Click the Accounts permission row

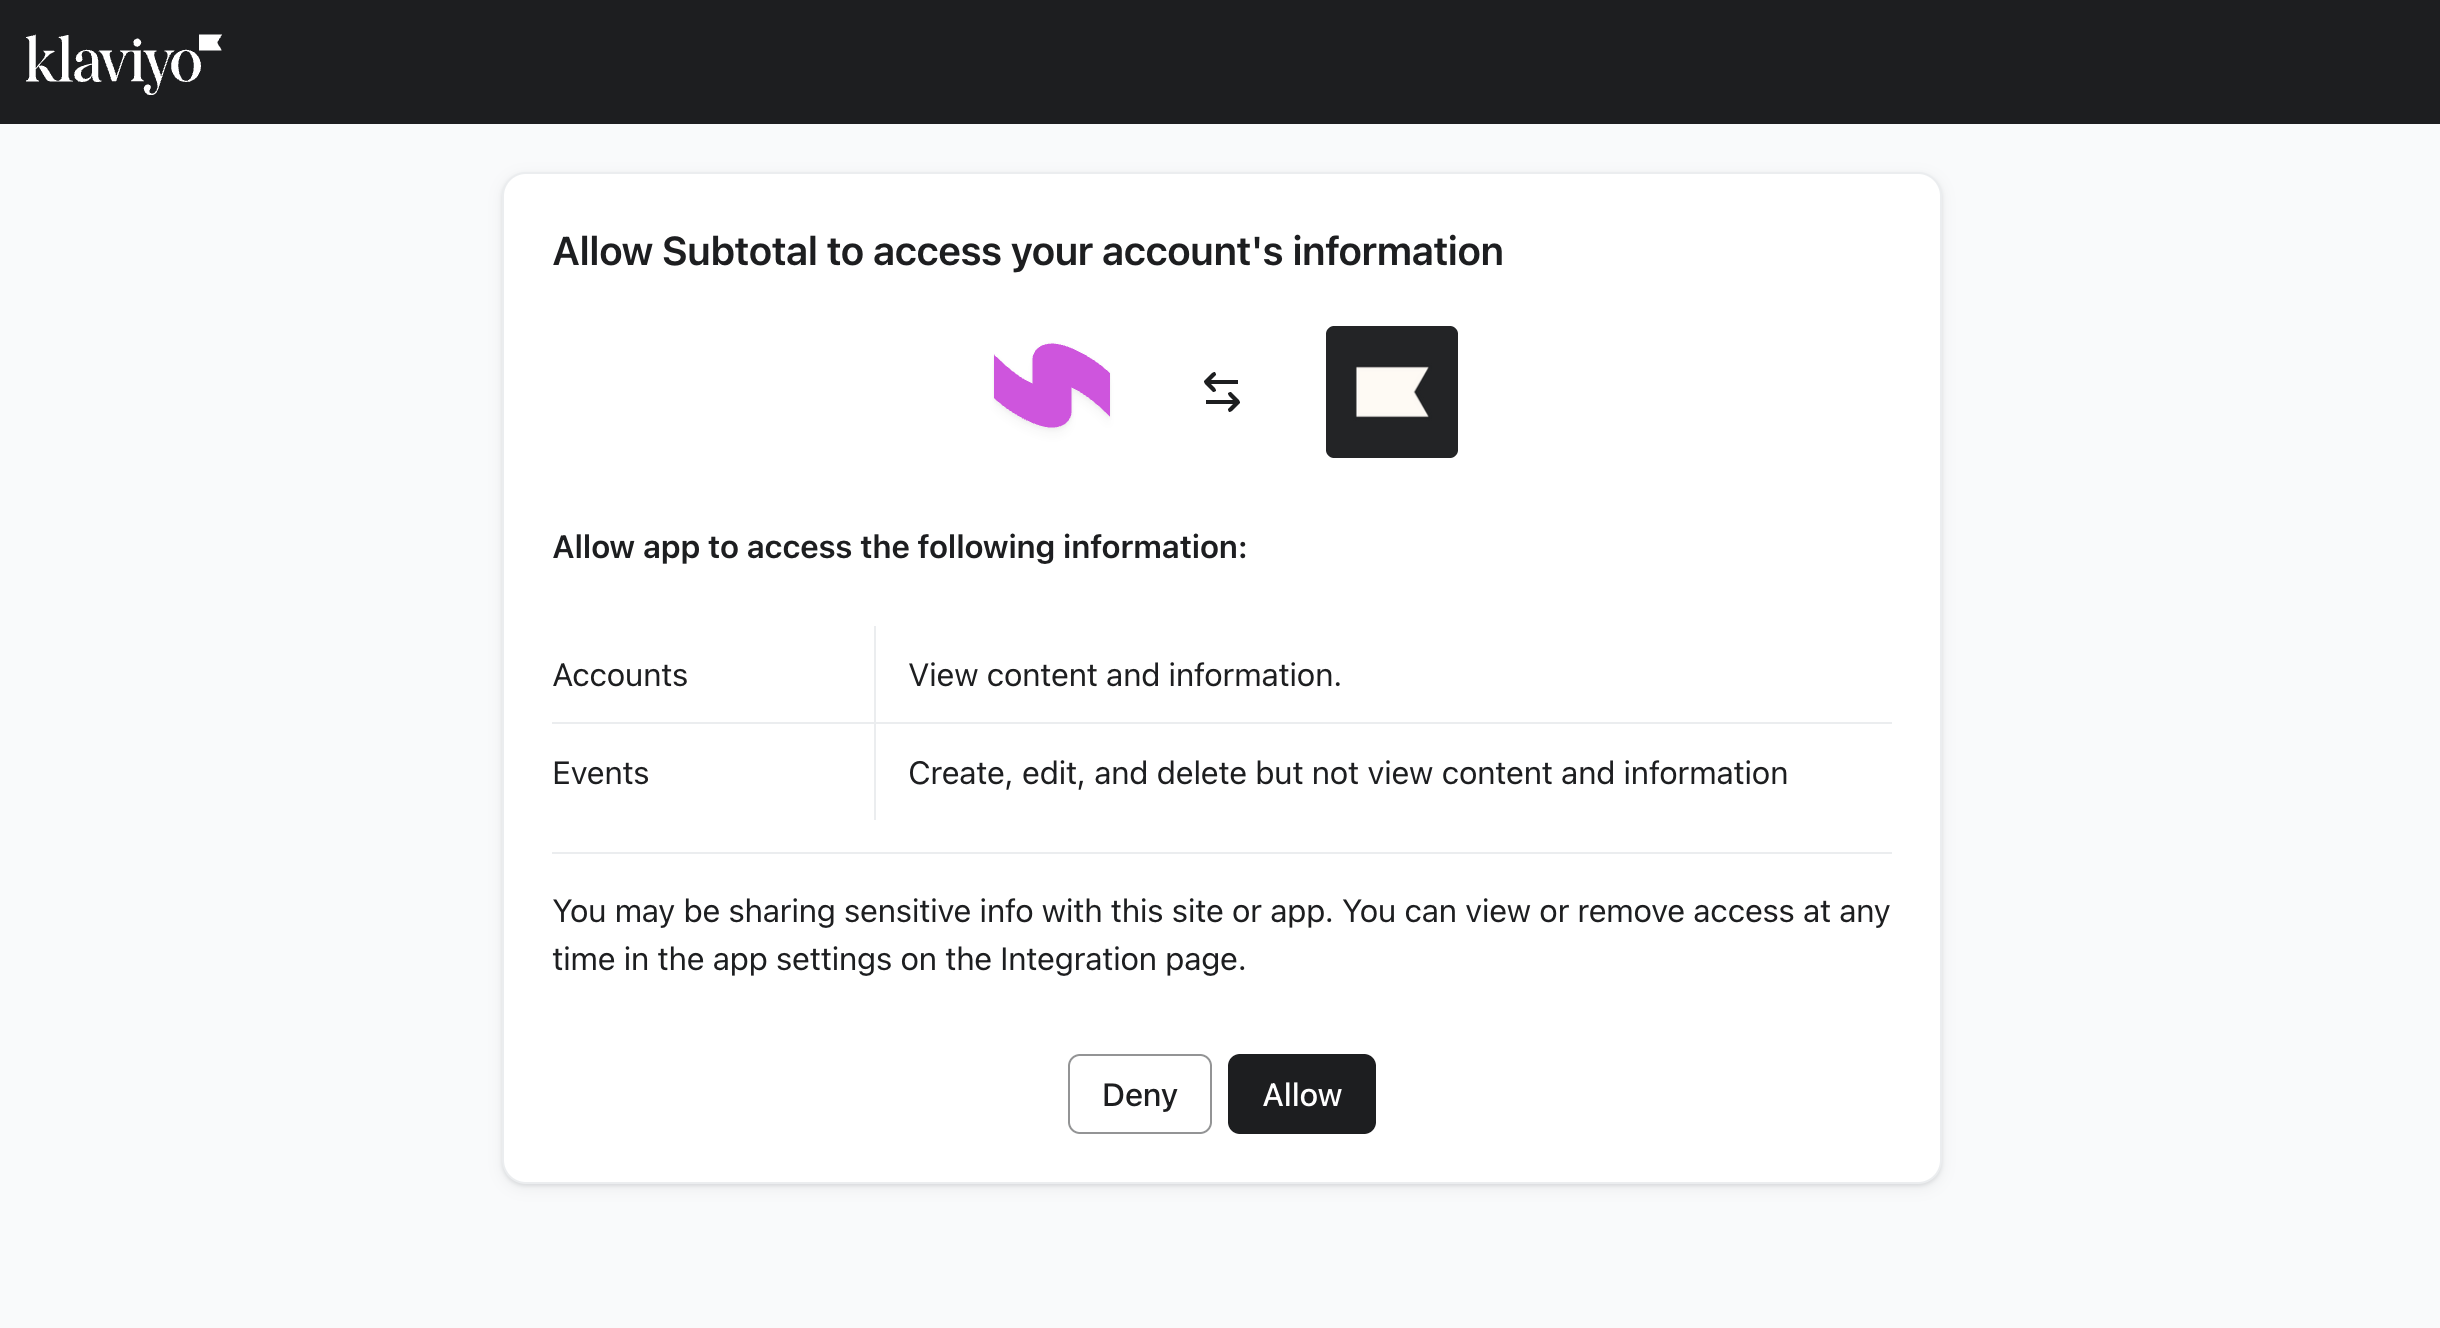coord(1220,675)
